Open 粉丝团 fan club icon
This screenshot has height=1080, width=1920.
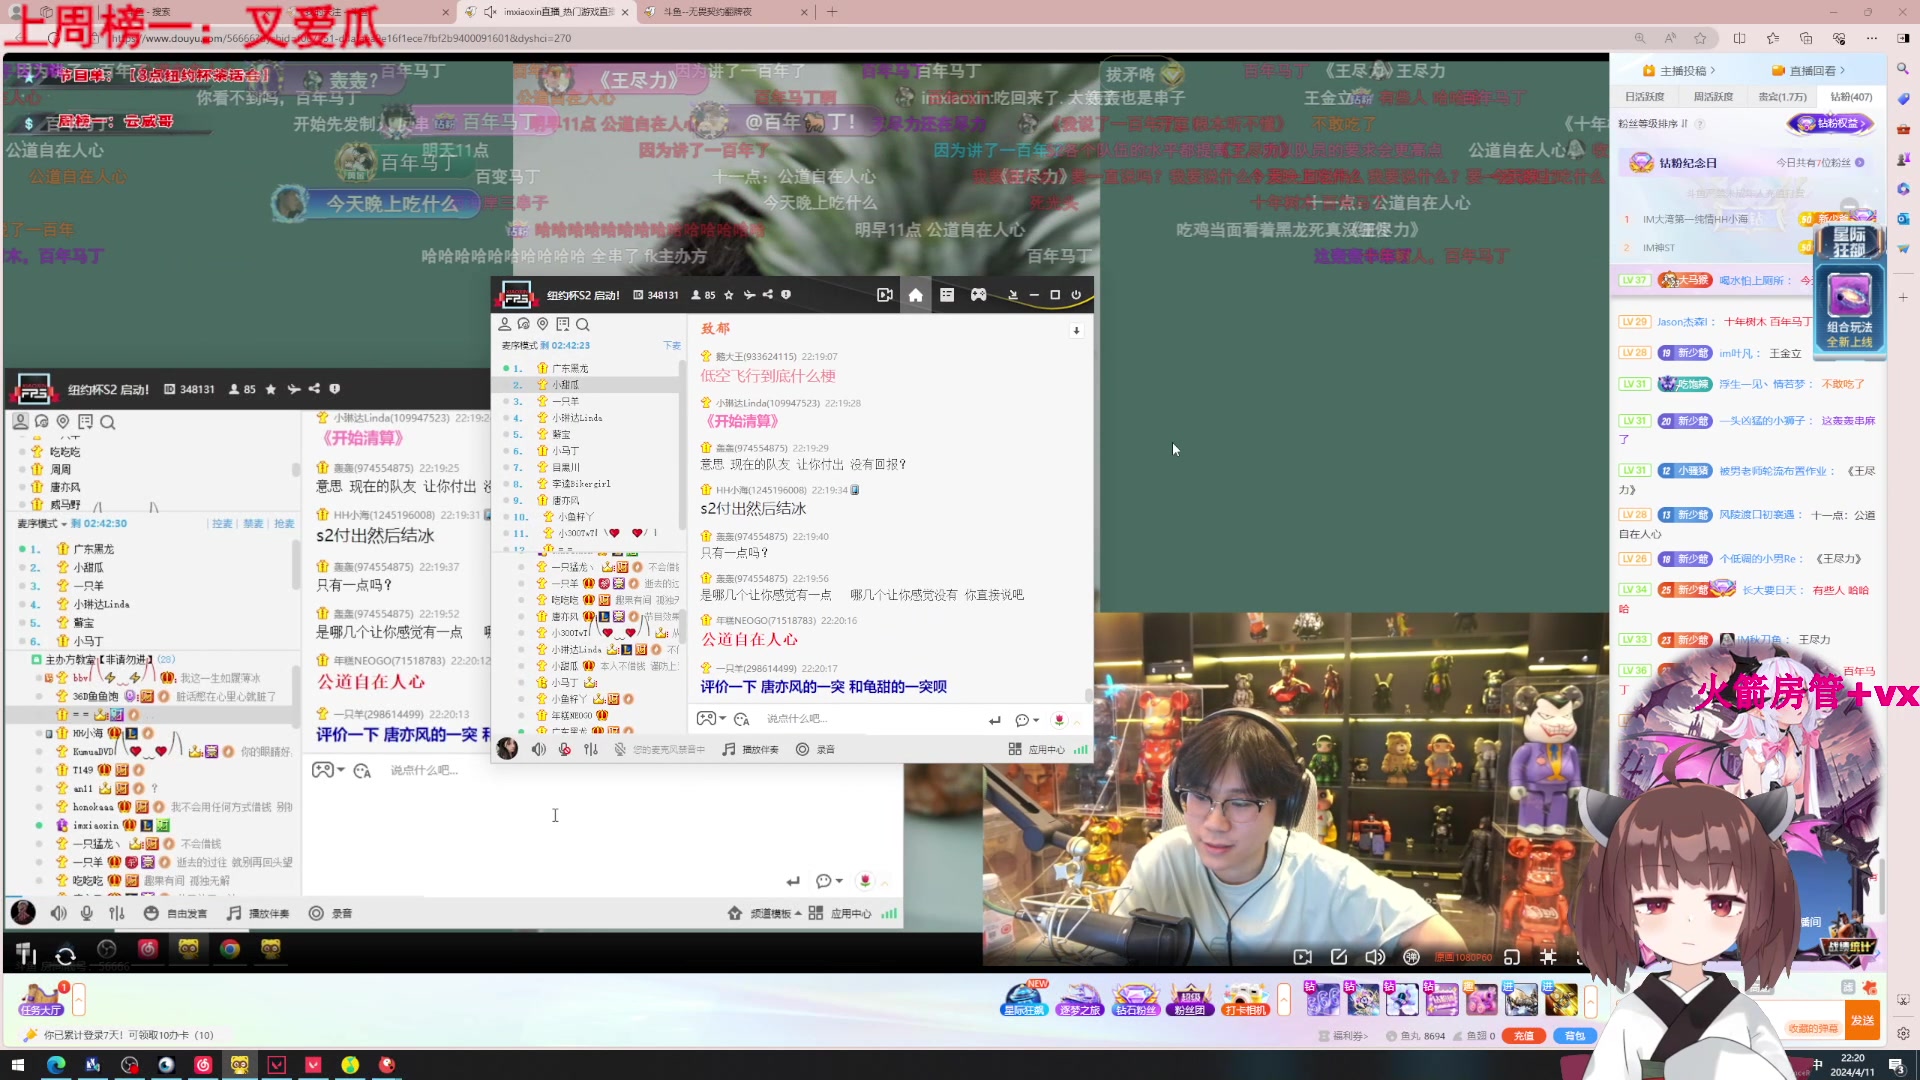point(1190,998)
